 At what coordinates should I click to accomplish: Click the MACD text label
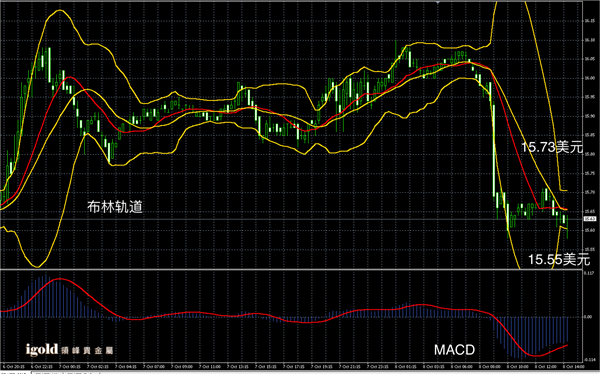[455, 350]
